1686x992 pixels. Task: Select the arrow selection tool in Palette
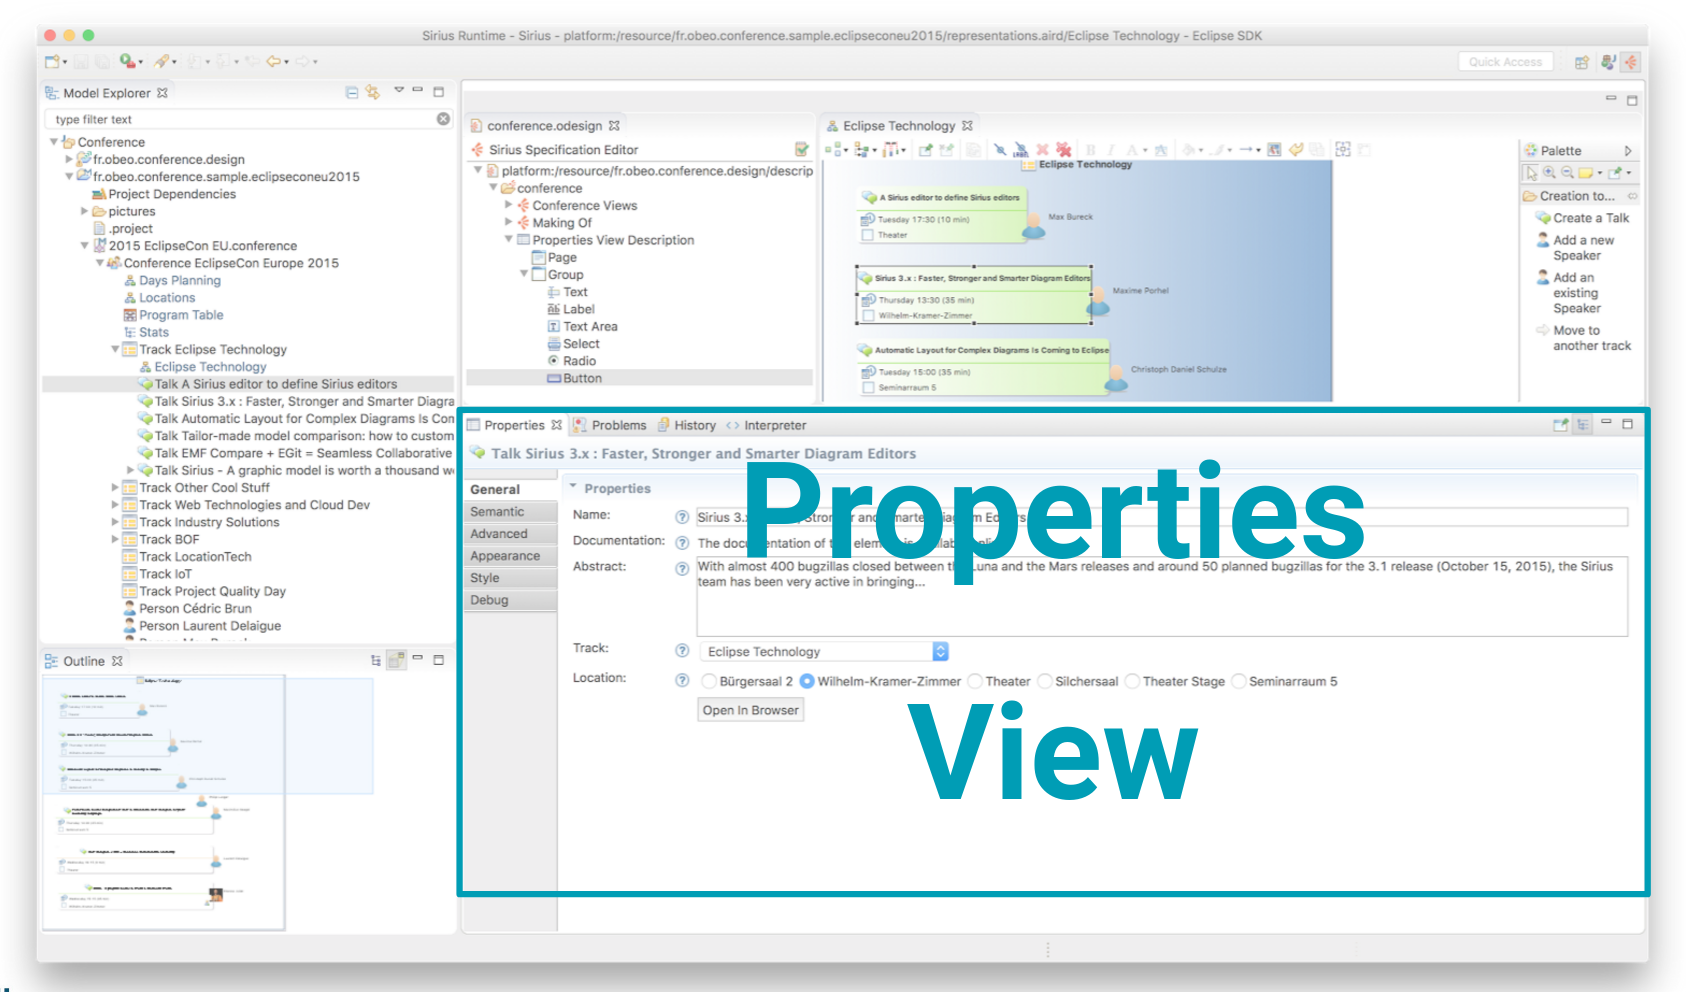tap(1531, 173)
